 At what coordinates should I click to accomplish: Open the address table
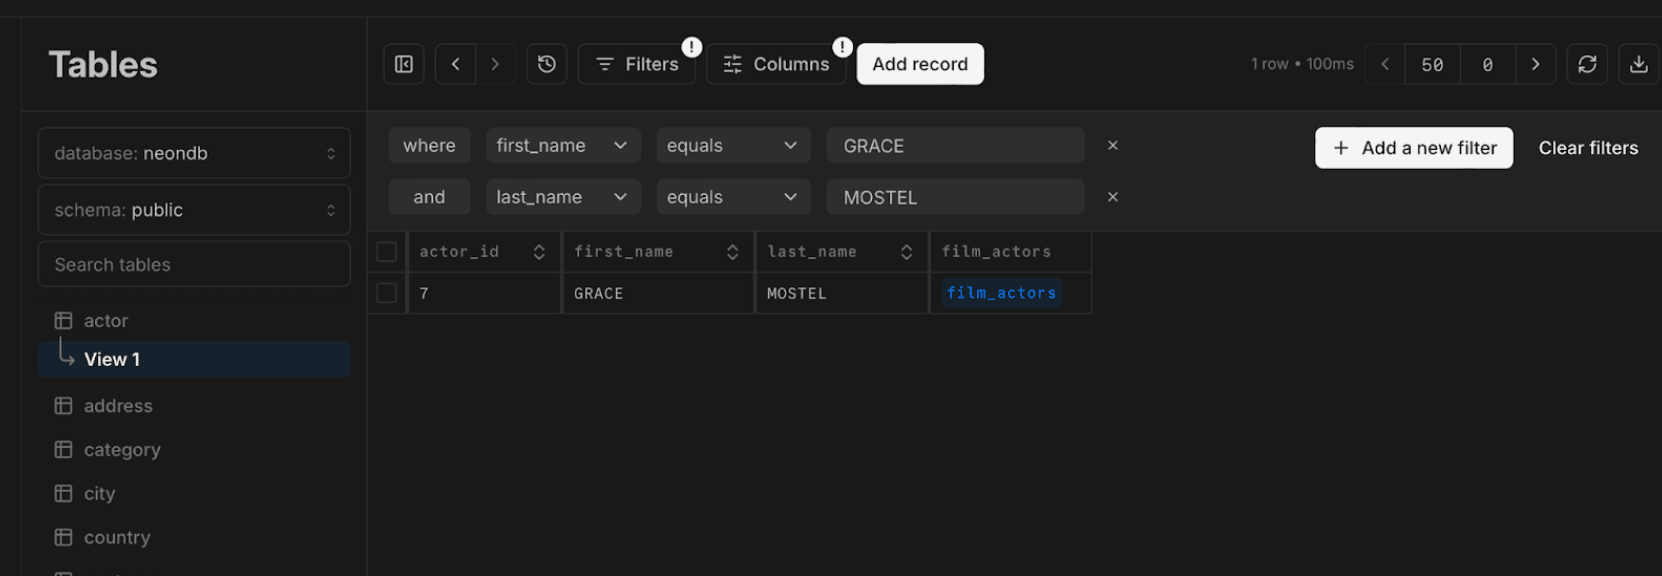coord(118,406)
